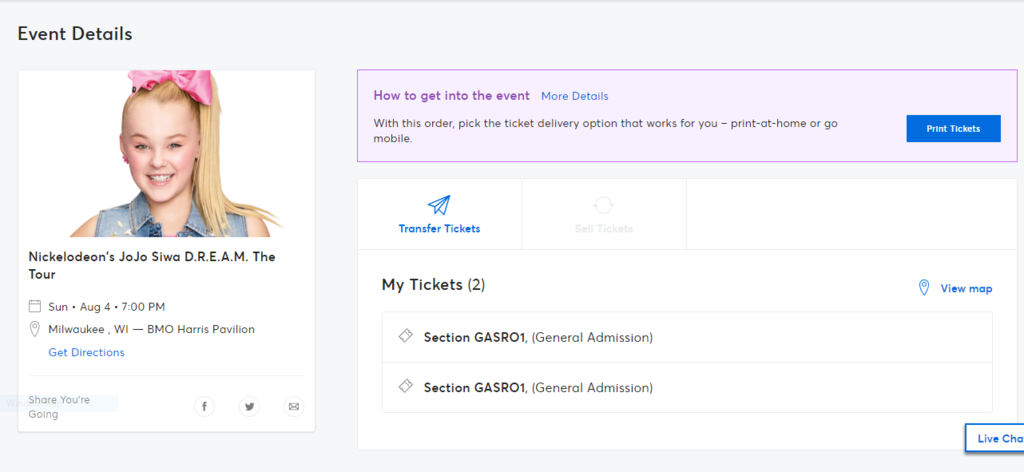
Task: Click the paper plane Transfer Tickets icon
Action: point(439,205)
